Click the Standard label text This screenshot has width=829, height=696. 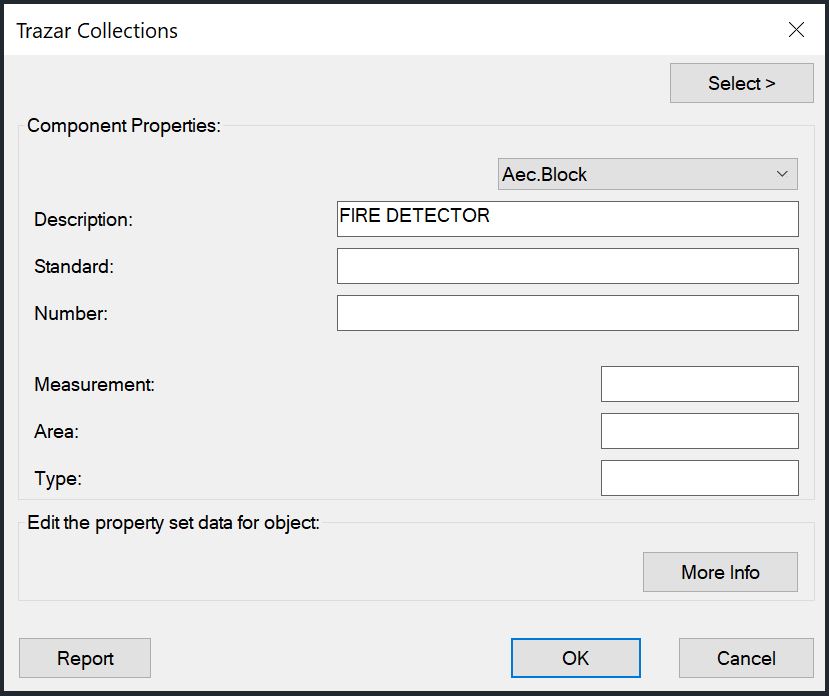(74, 267)
